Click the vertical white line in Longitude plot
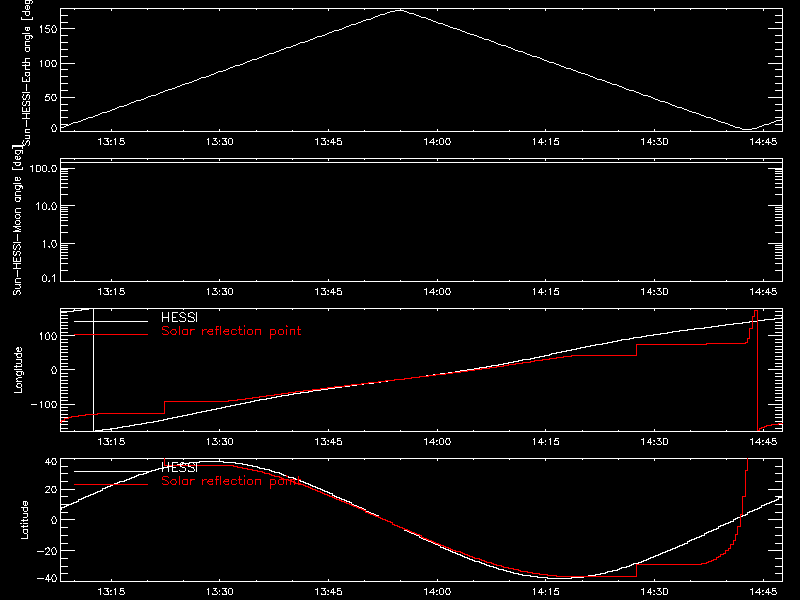800x600 pixels. pos(93,369)
